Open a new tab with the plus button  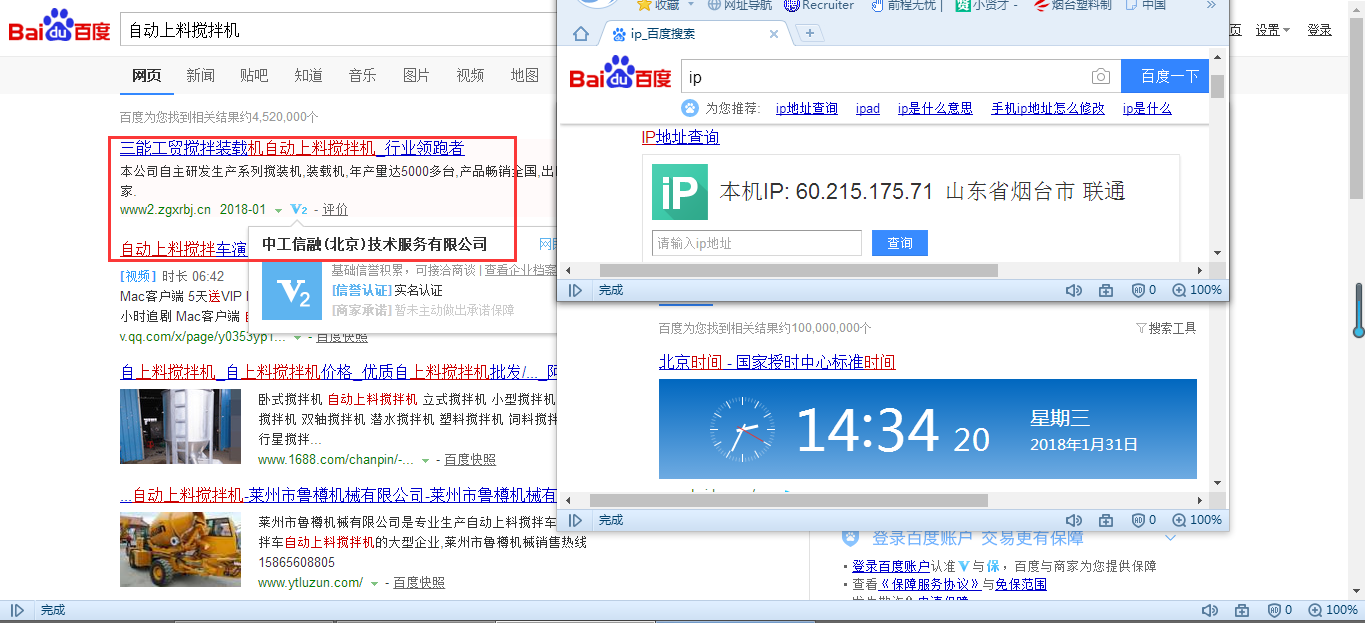coord(809,34)
